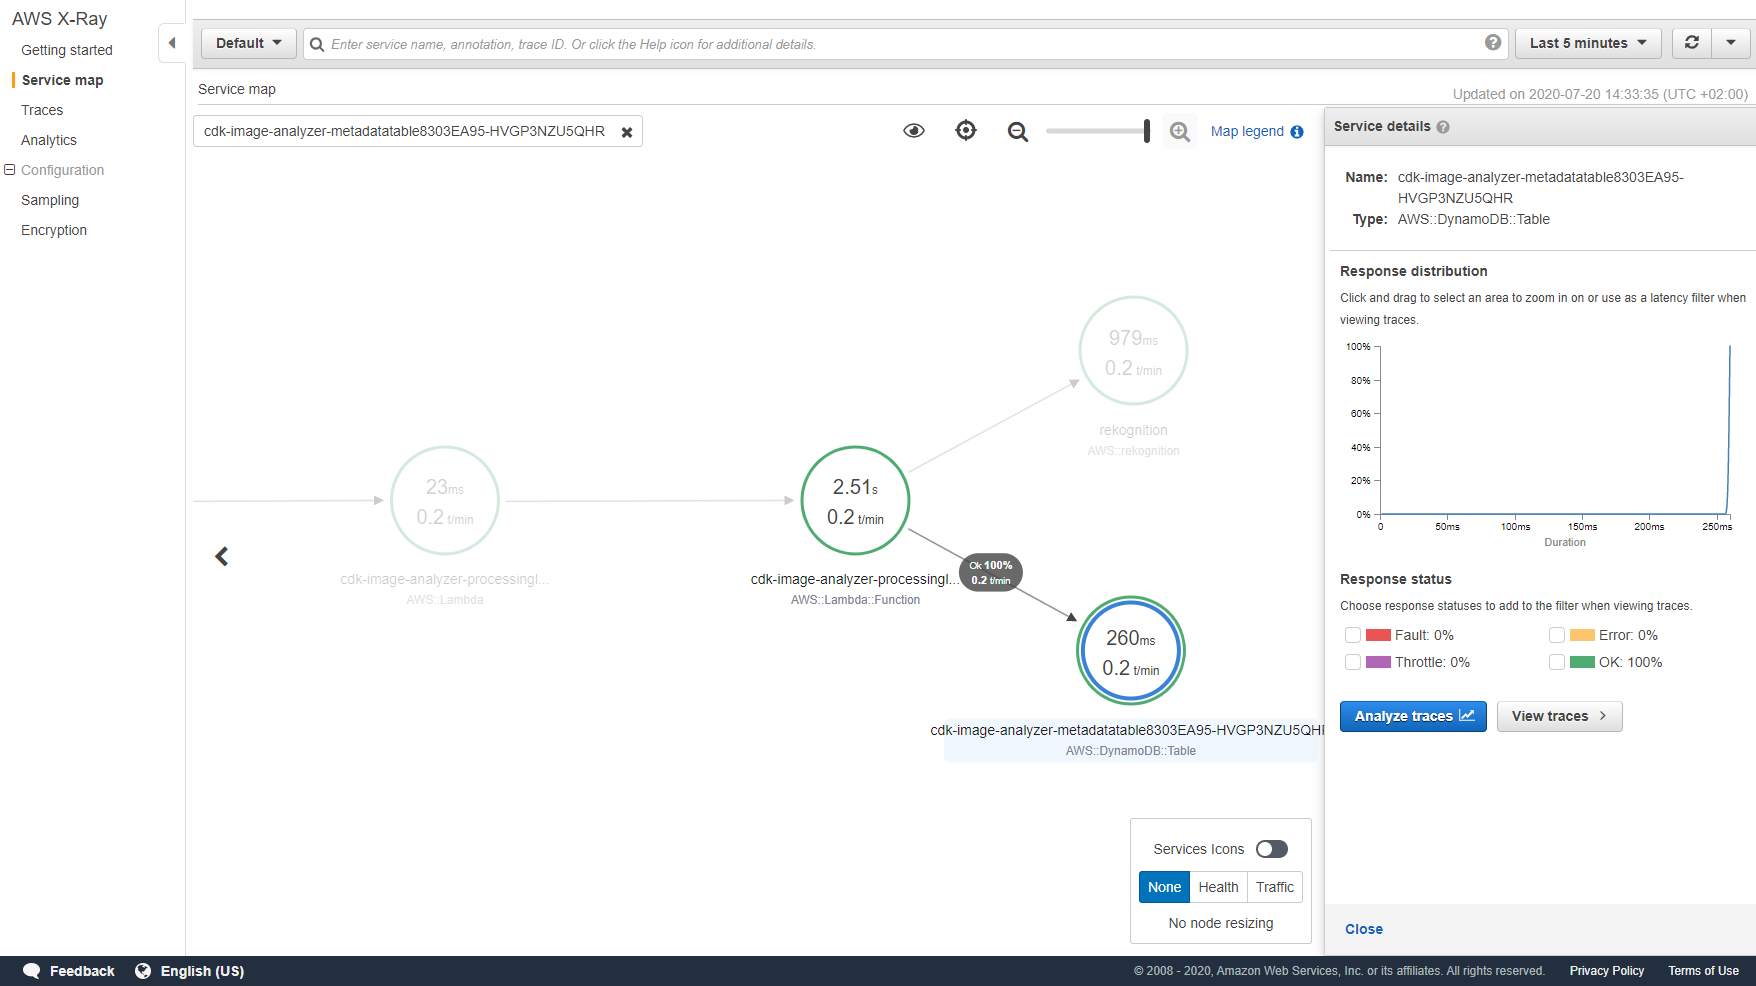Click the center-map crosshair icon
Image resolution: width=1756 pixels, height=986 pixels.
966,130
